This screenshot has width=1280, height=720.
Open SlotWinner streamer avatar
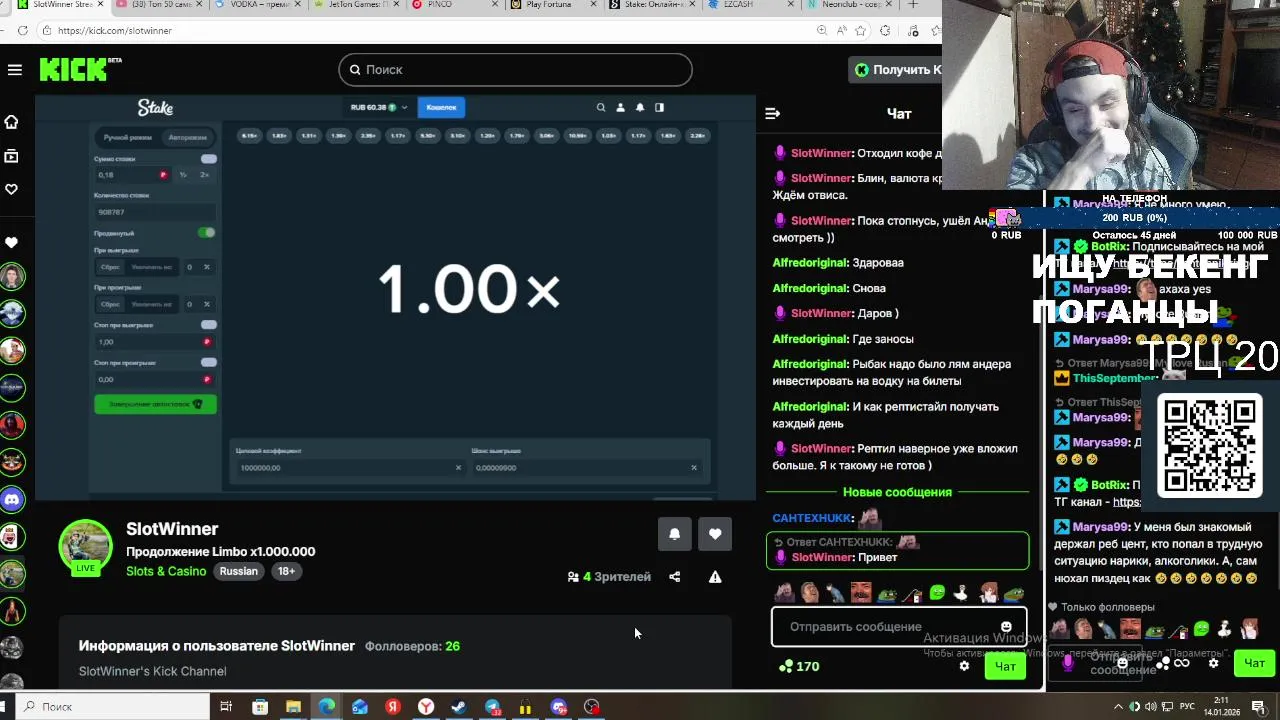[85, 547]
